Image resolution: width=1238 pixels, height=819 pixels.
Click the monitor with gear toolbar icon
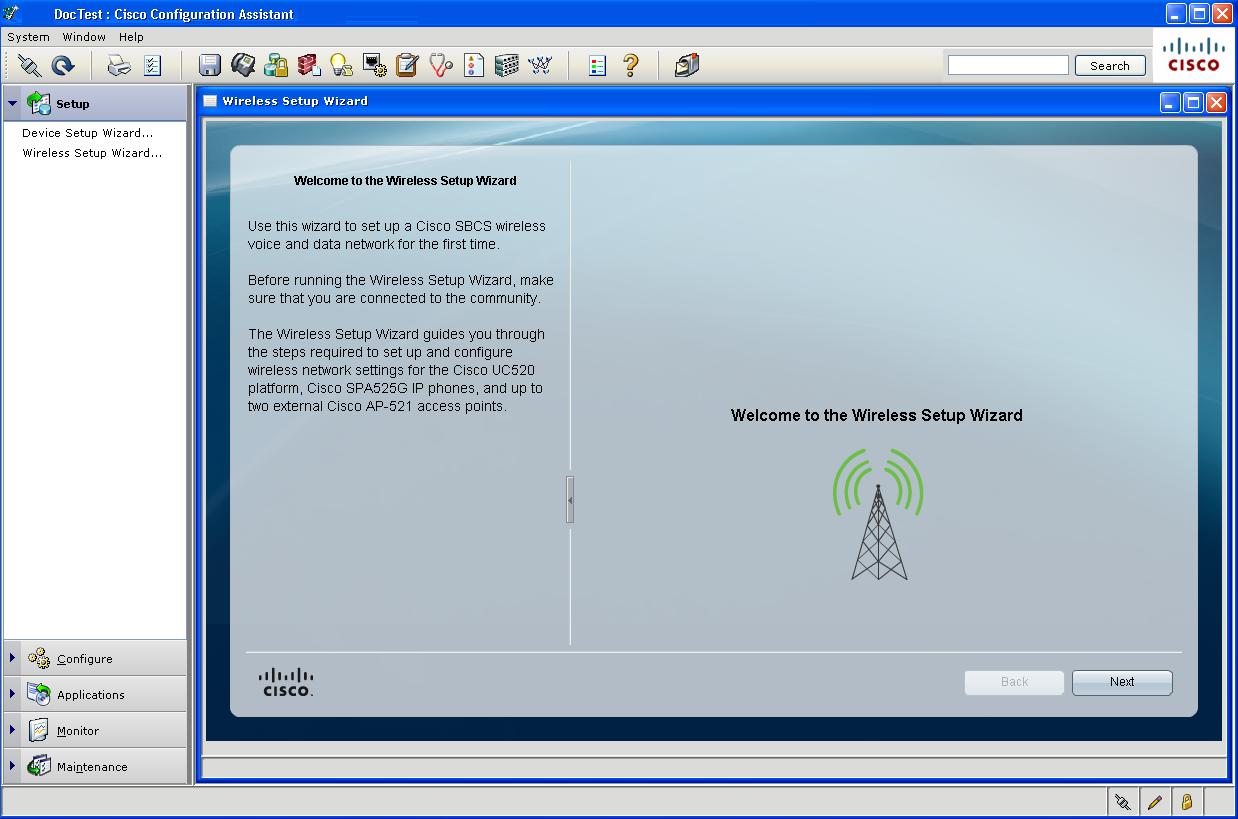pos(375,66)
